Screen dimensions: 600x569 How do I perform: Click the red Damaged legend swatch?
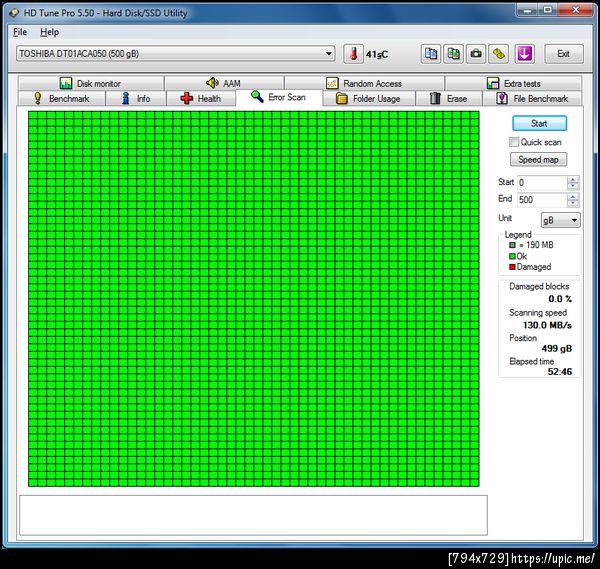[512, 267]
